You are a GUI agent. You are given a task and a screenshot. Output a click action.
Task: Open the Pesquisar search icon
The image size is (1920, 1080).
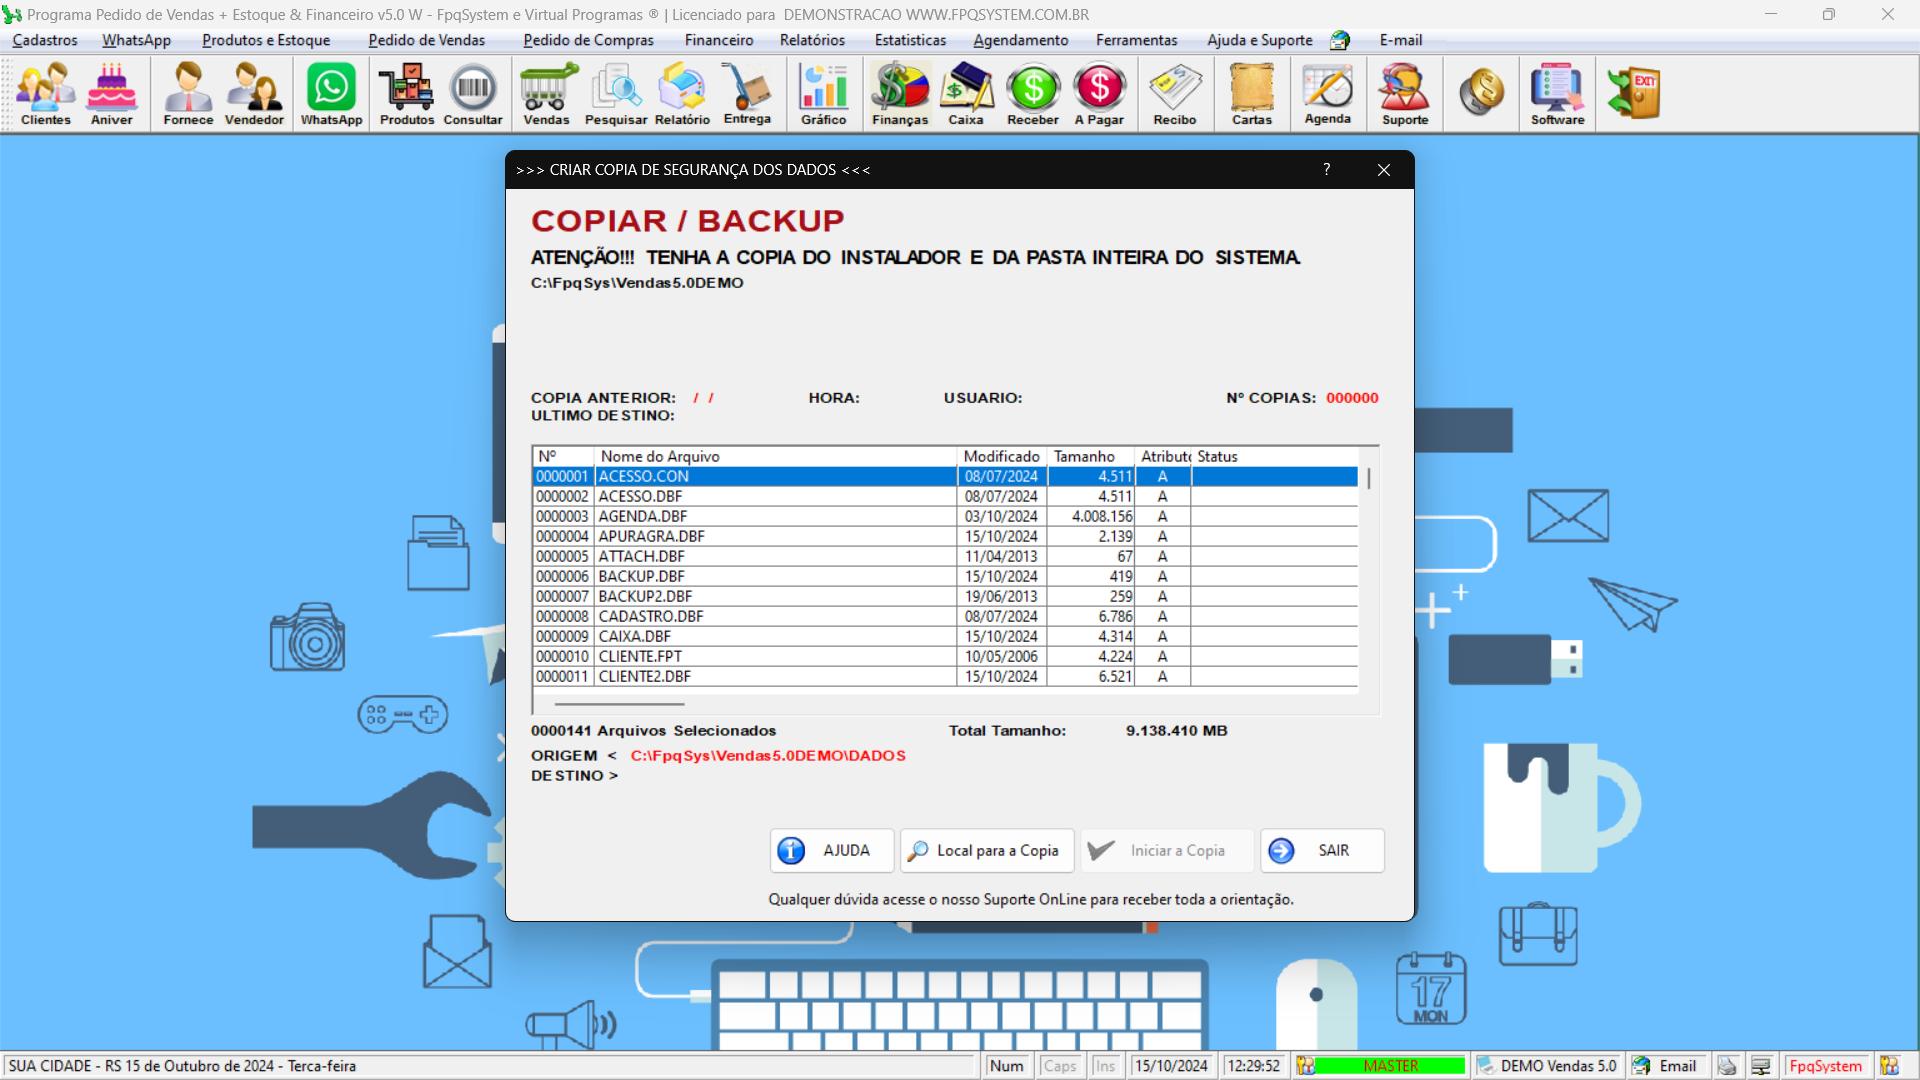[x=616, y=94]
